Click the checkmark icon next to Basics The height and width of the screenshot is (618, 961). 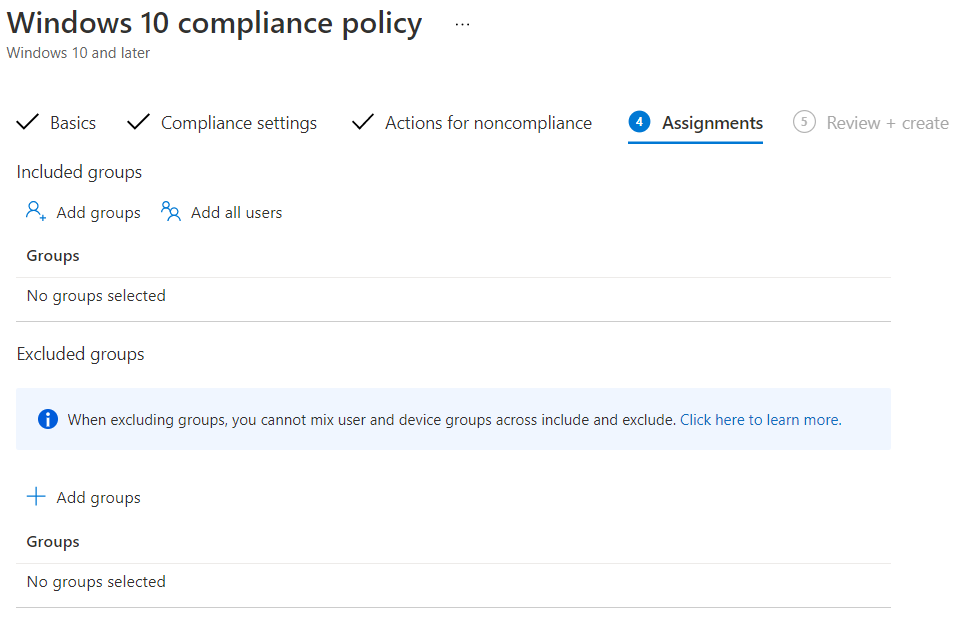(x=27, y=121)
